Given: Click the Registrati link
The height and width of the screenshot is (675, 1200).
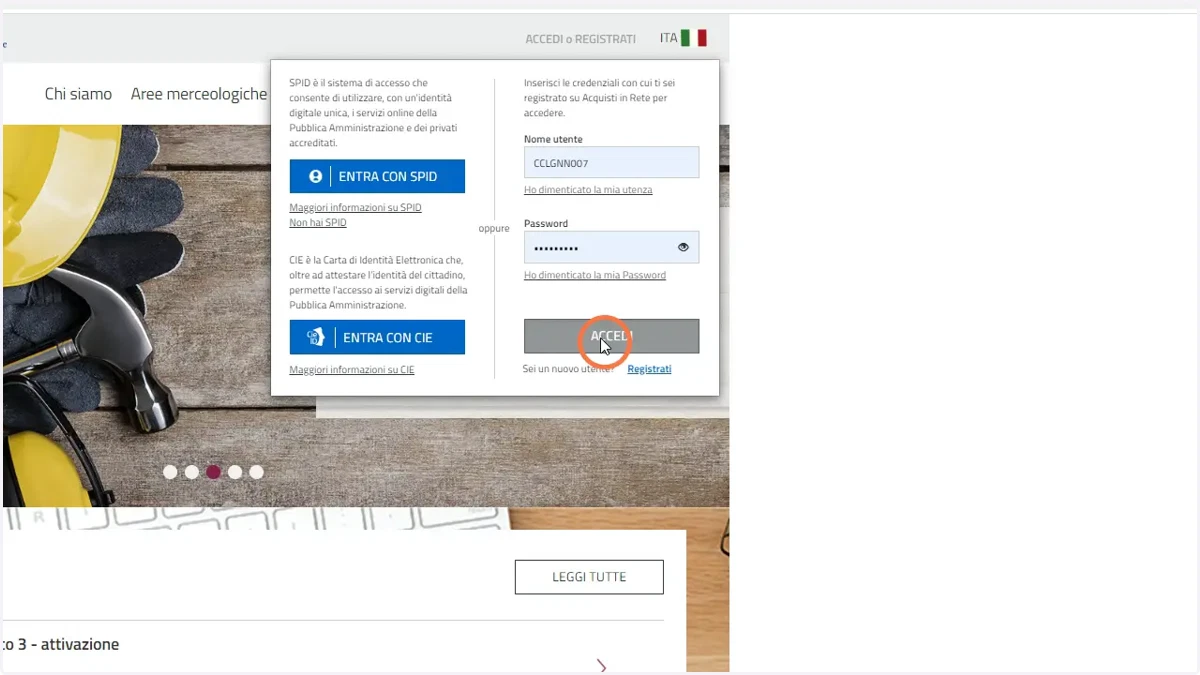Looking at the screenshot, I should click(649, 369).
